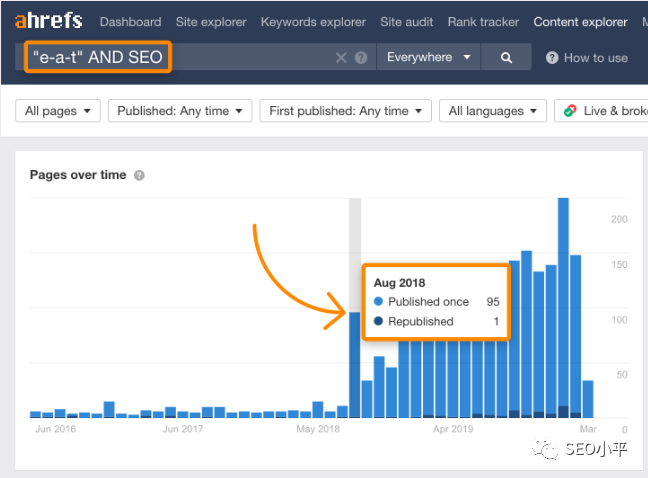Open the All pages filter dropdown
Screen dimensions: 648x478
(58, 111)
